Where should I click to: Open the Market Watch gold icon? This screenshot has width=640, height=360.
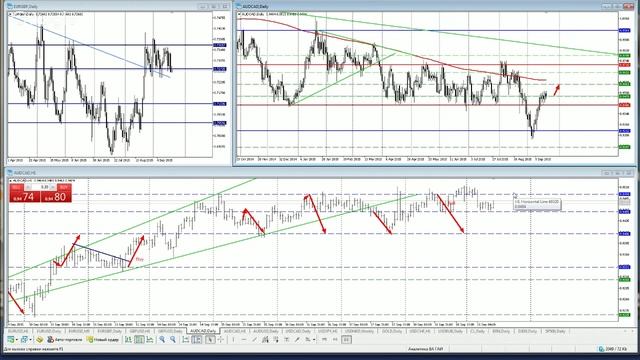40,340
